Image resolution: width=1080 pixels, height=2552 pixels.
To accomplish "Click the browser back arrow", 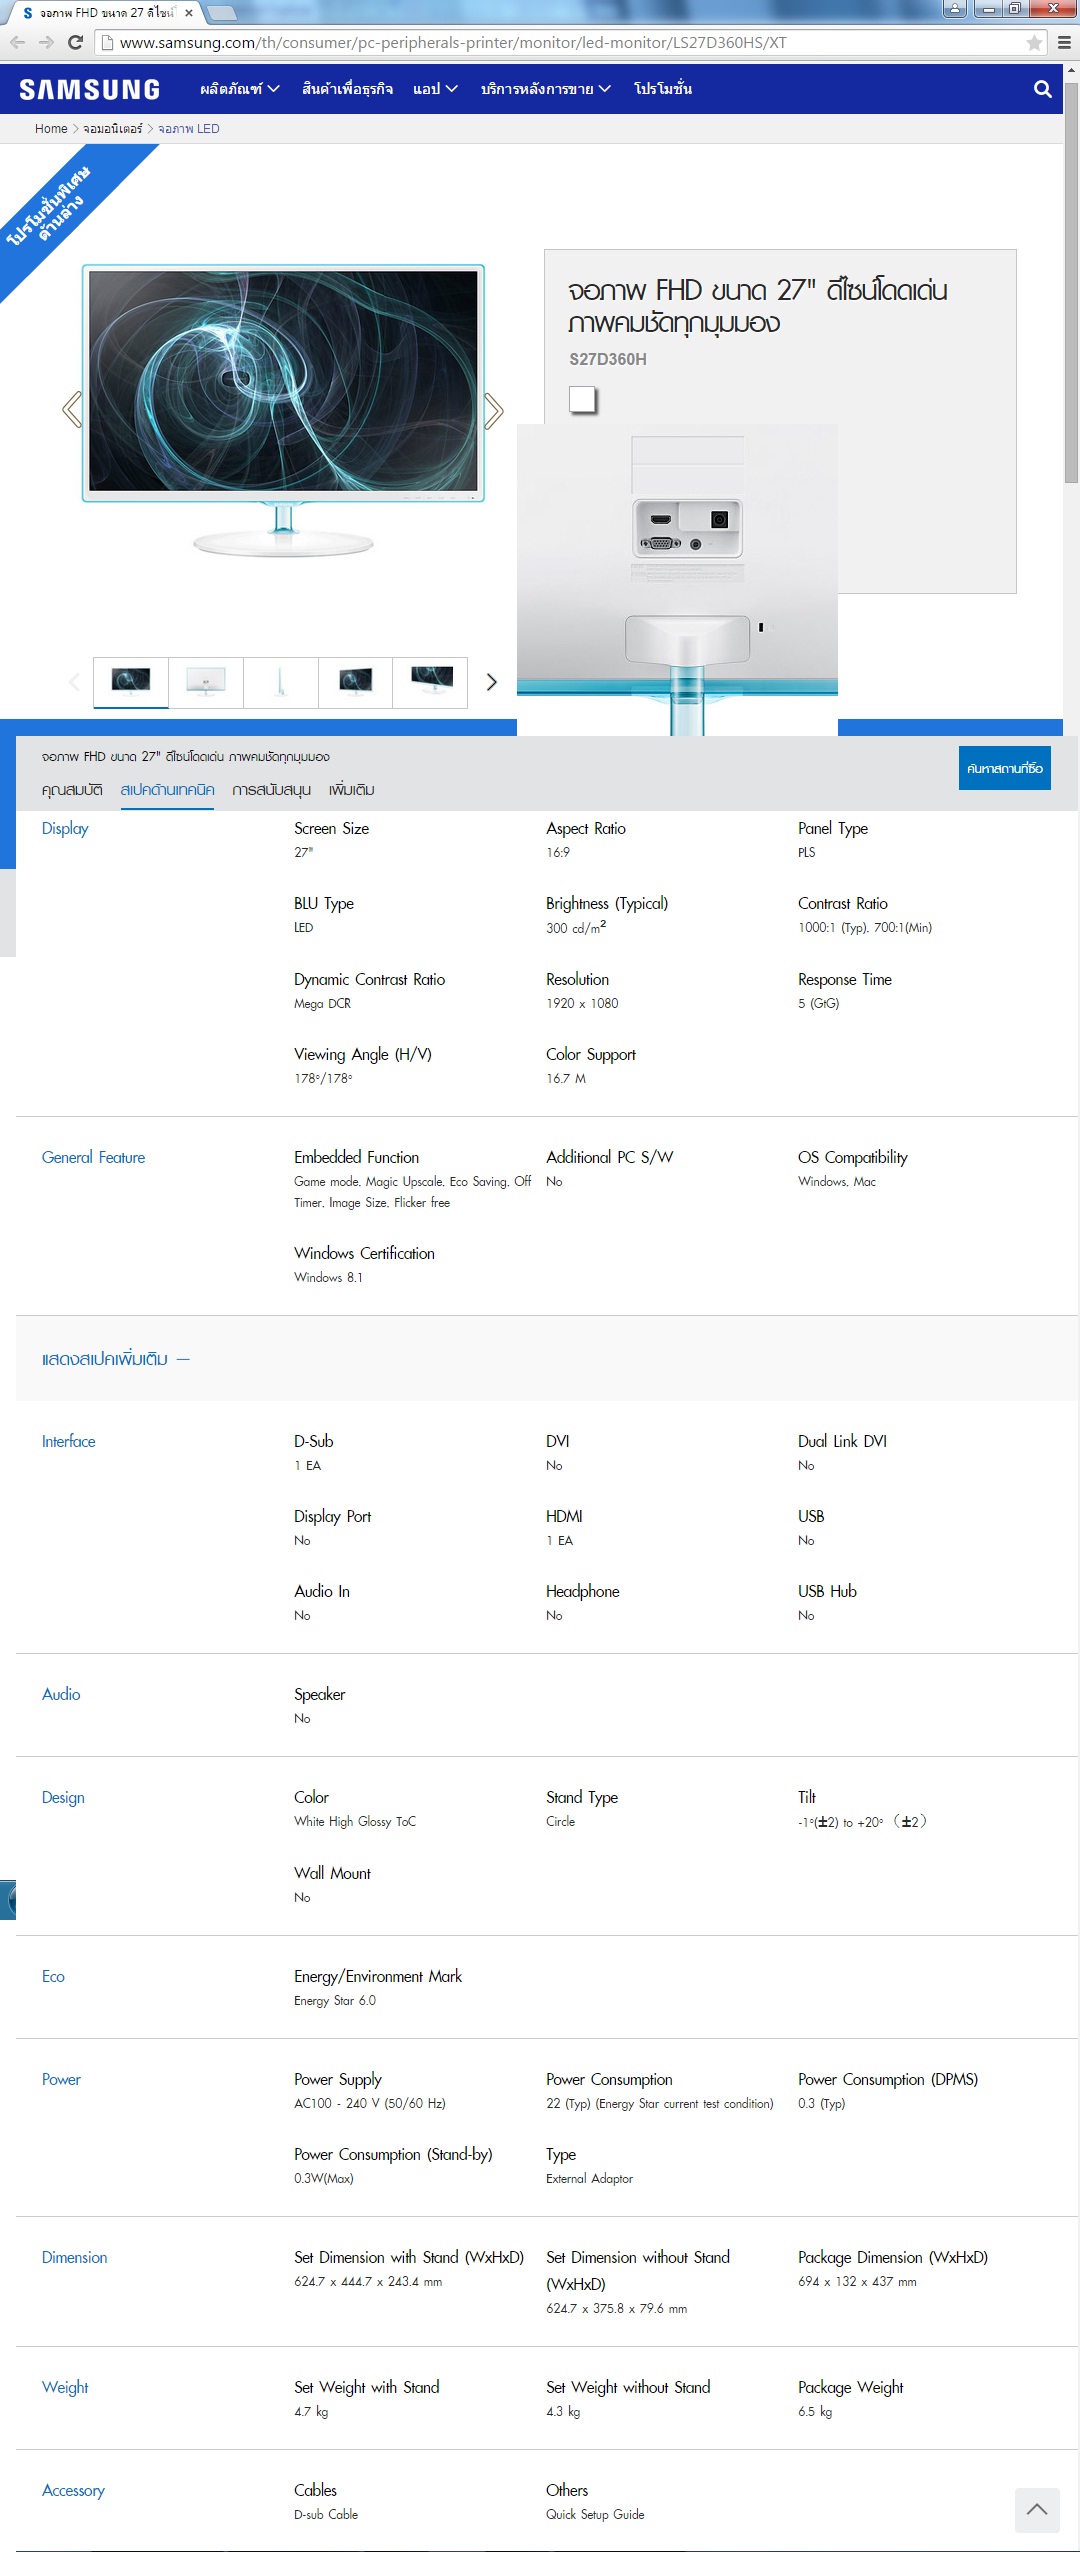I will [x=17, y=42].
